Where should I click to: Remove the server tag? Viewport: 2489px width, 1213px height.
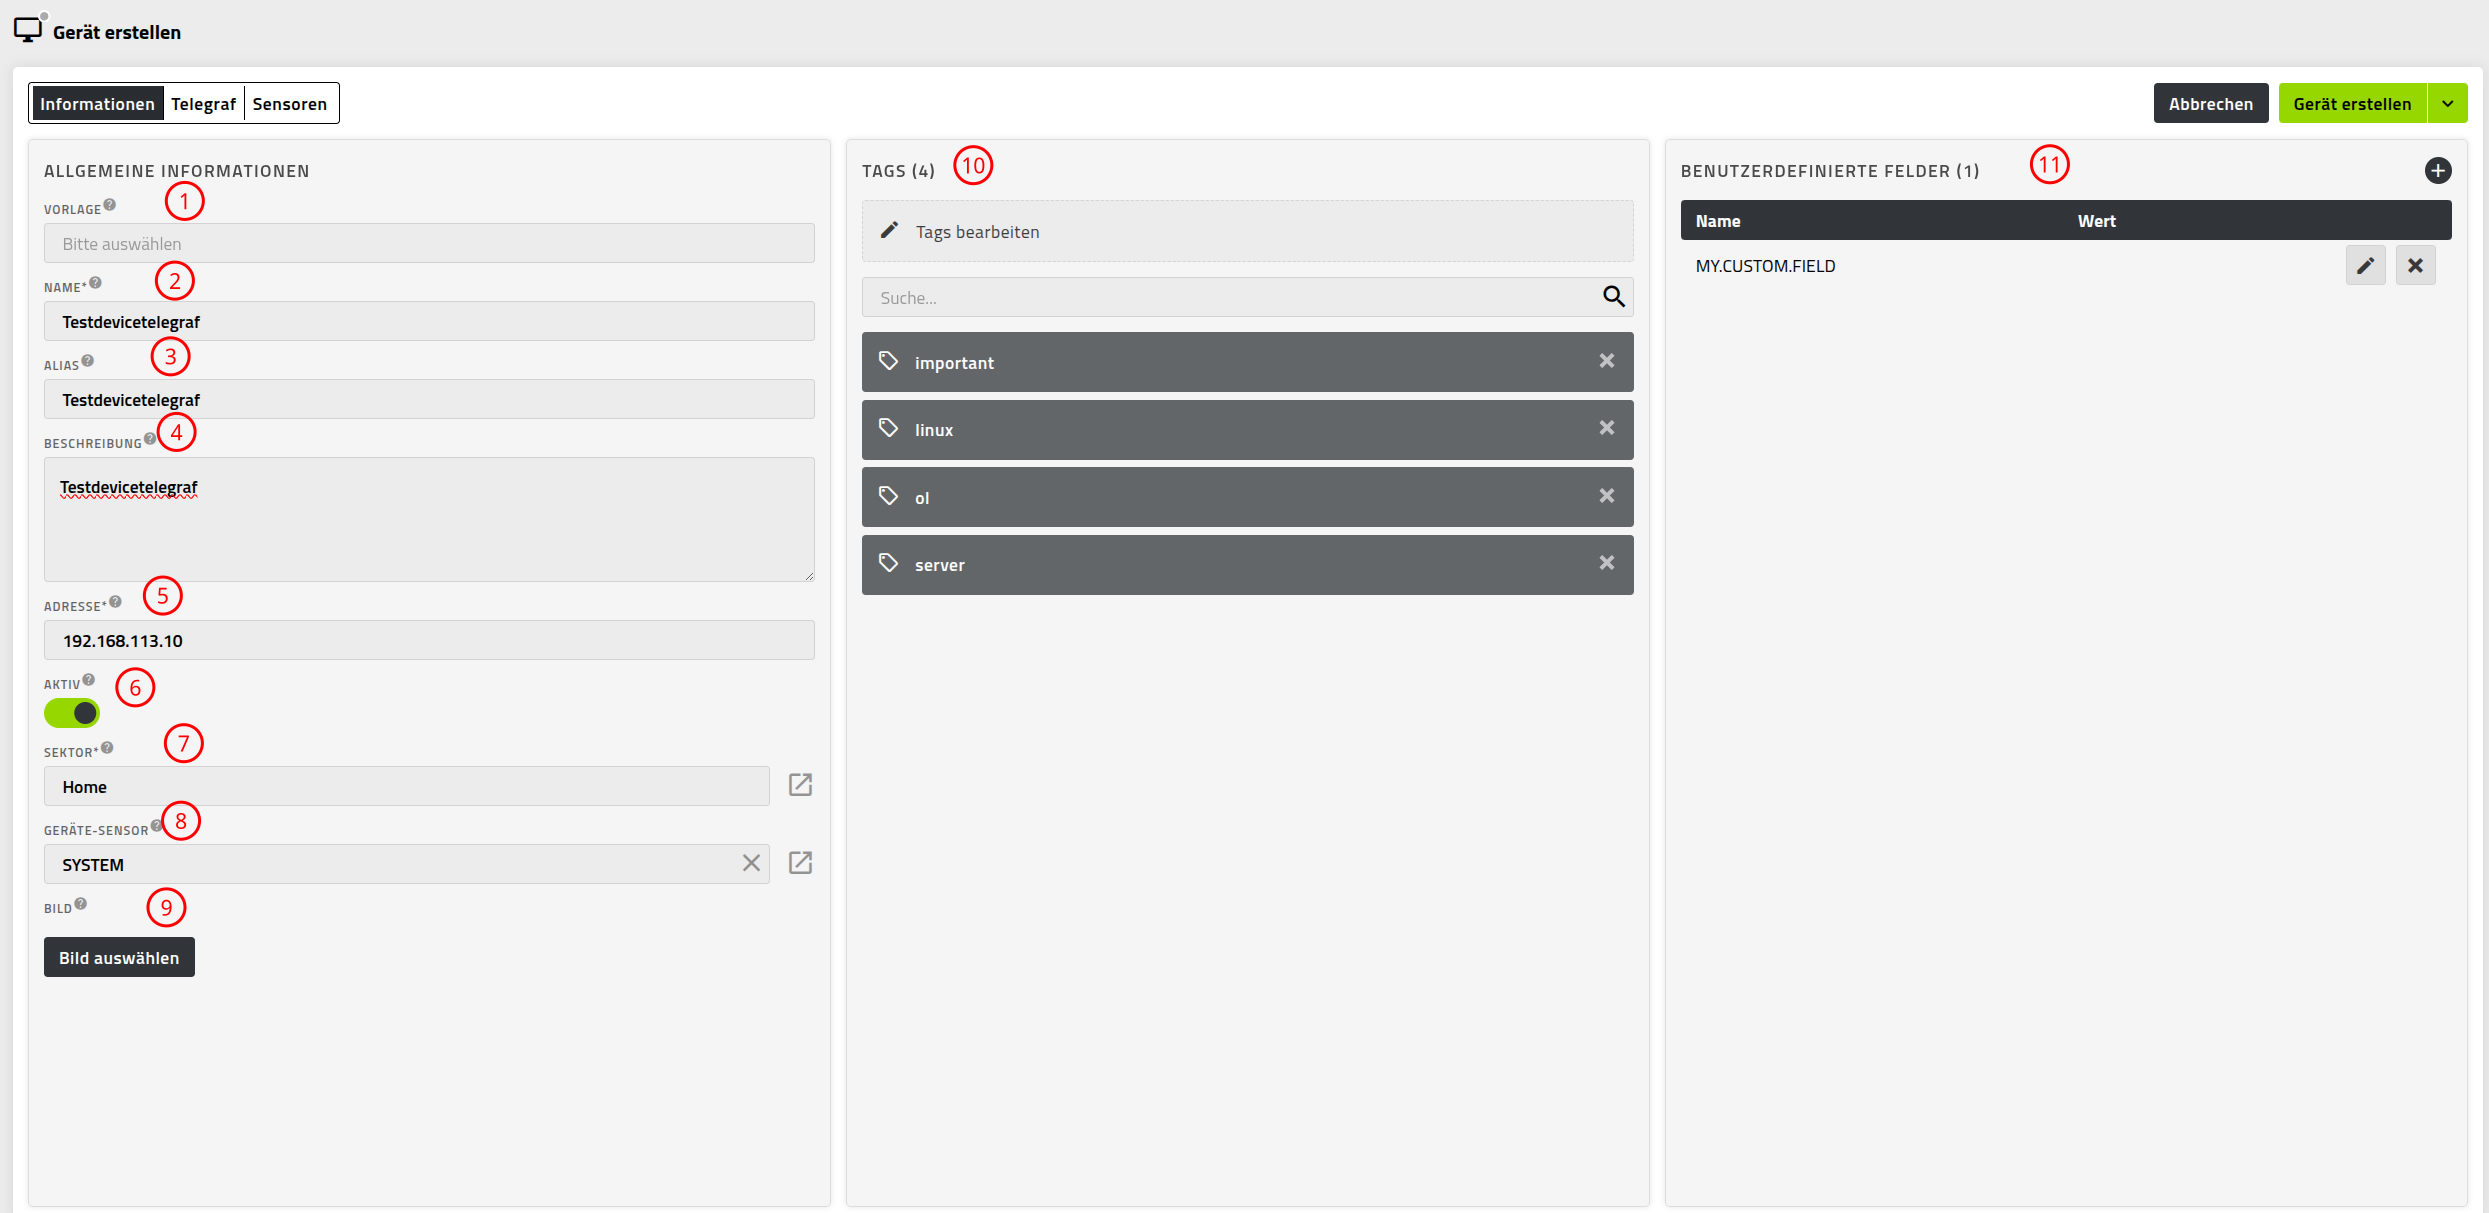click(1607, 563)
